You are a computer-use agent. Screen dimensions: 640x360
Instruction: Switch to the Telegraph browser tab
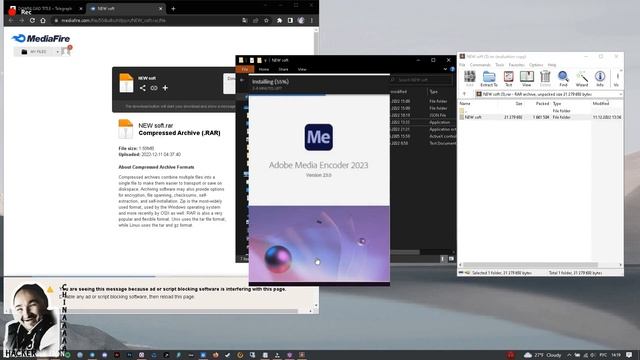46,8
